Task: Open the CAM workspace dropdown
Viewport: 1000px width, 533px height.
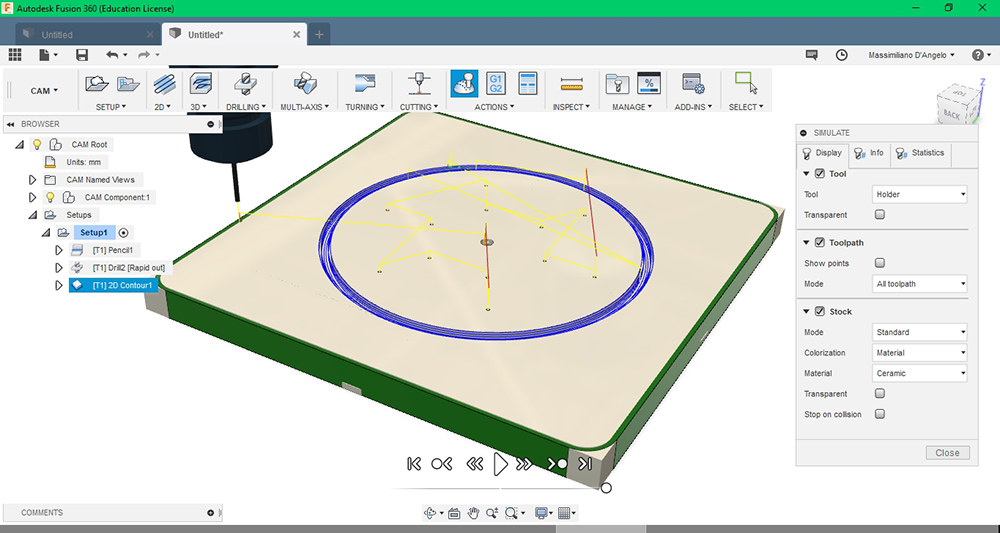Action: 44,91
